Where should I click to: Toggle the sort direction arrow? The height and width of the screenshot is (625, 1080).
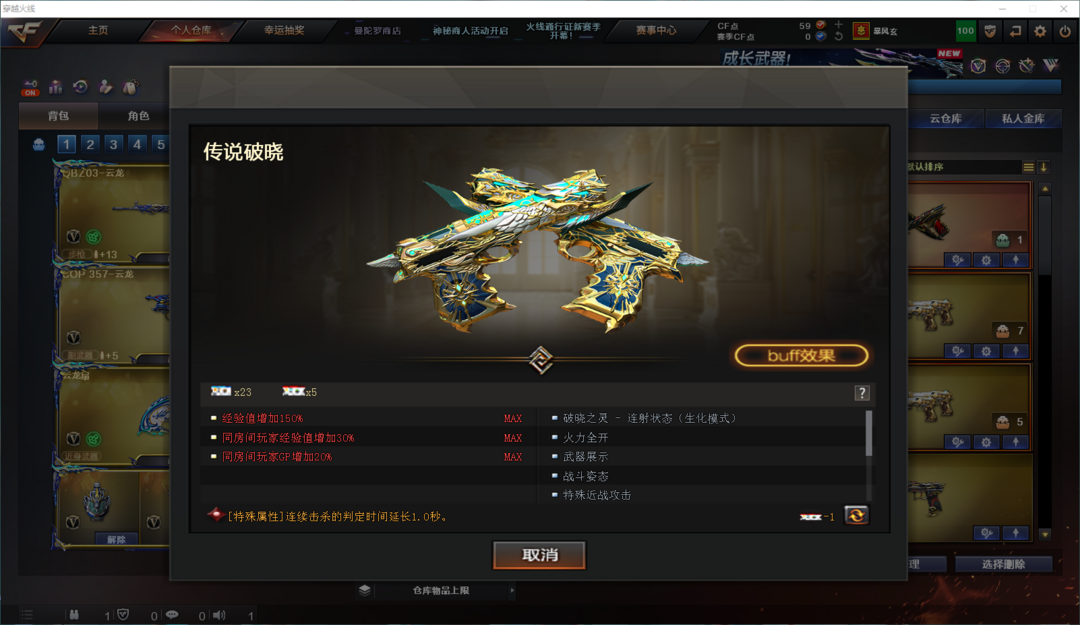click(1043, 167)
